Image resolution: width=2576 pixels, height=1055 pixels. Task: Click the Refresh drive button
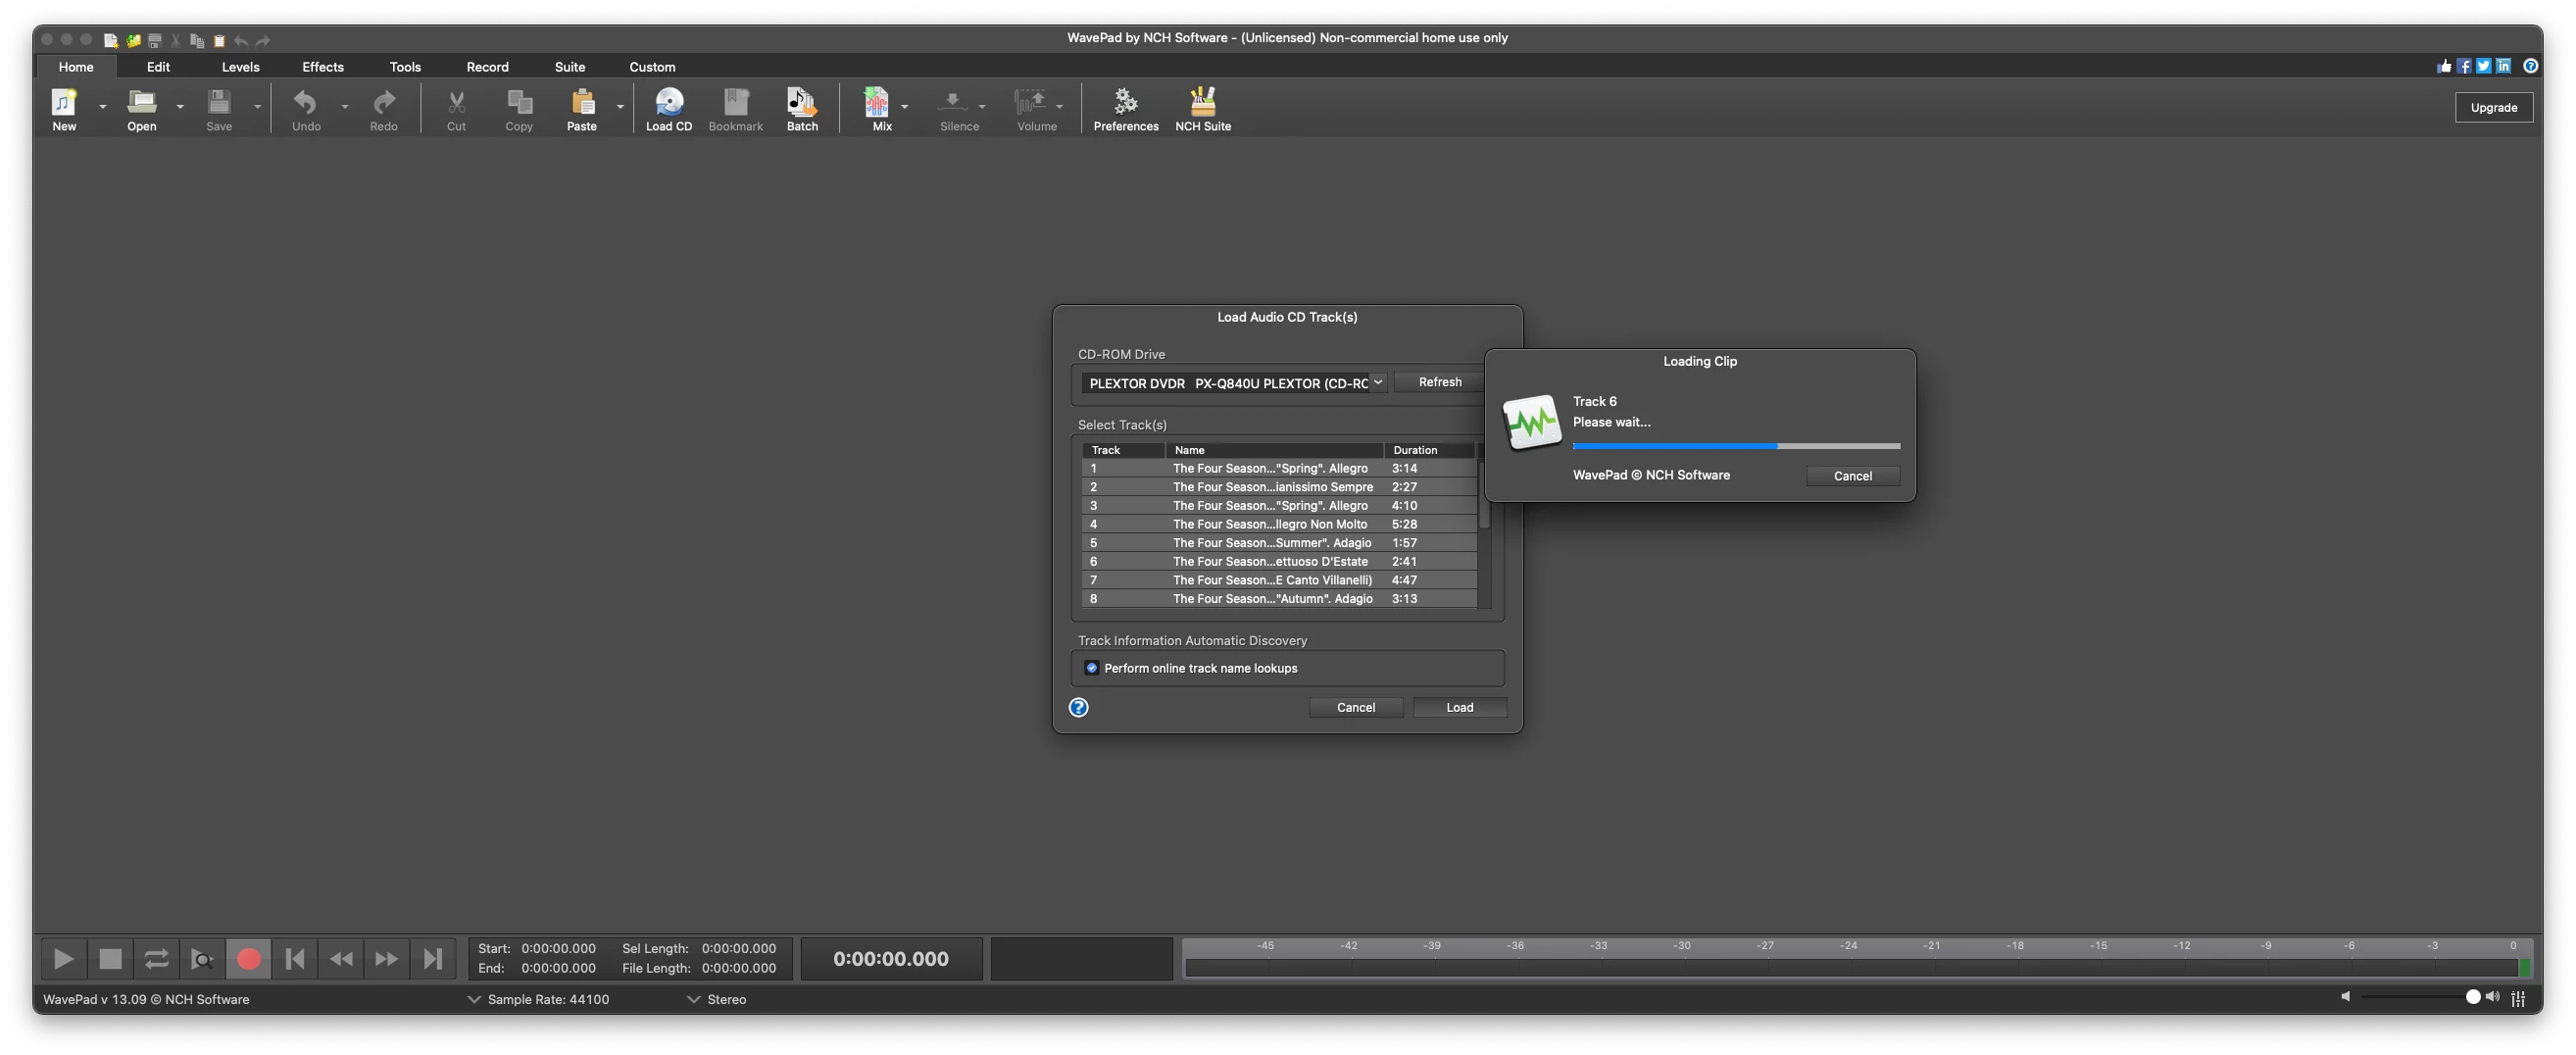click(1439, 382)
